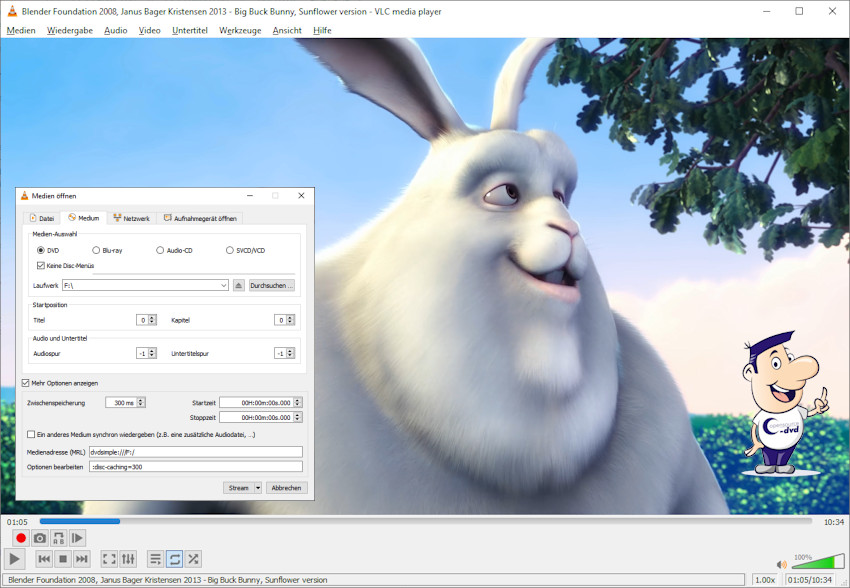Uncheck Keine Disc-Menüs checkbox
This screenshot has width=850, height=588.
tap(41, 265)
